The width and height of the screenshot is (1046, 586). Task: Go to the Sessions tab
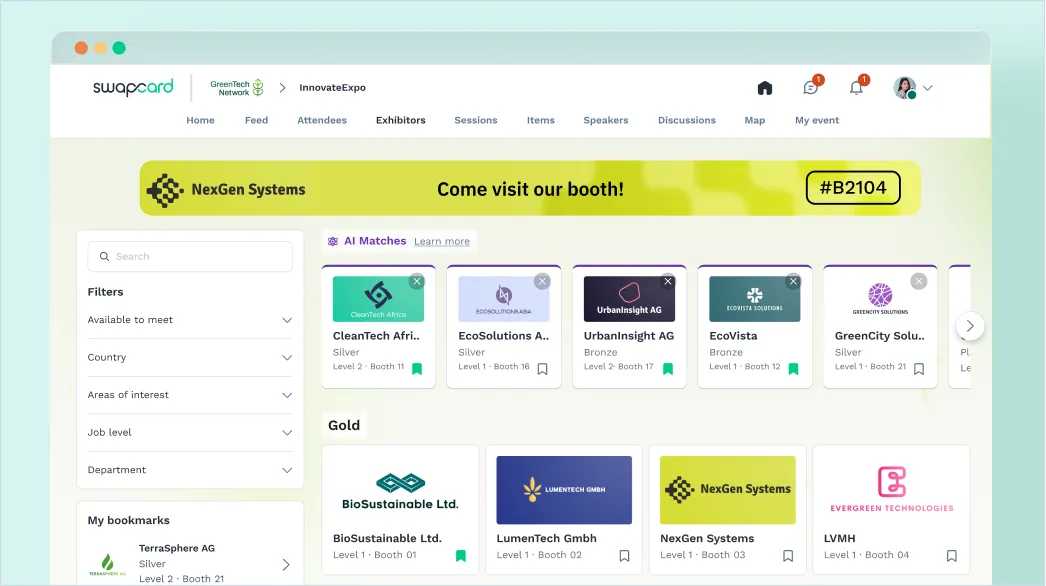pos(476,120)
